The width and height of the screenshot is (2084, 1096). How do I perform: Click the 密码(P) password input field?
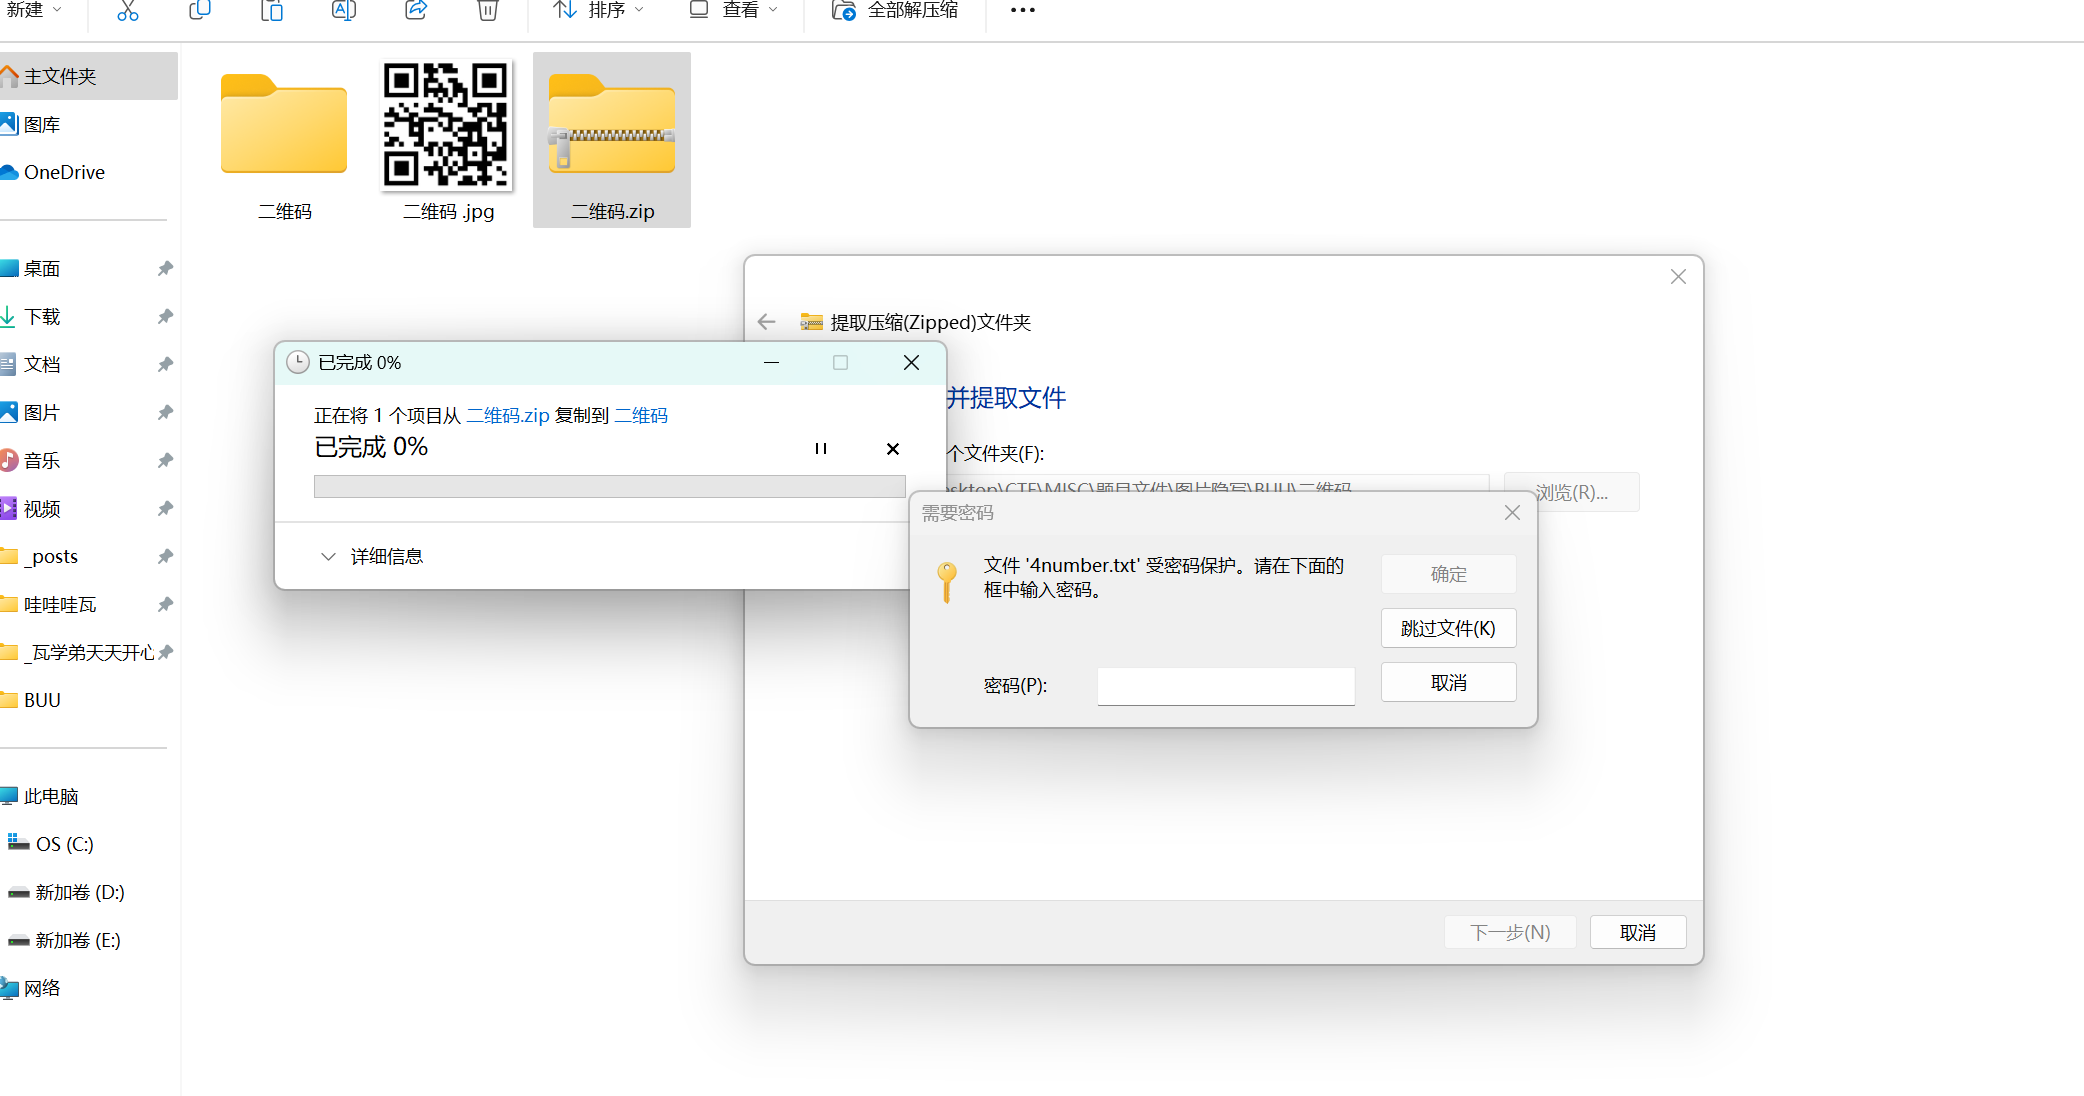1225,686
